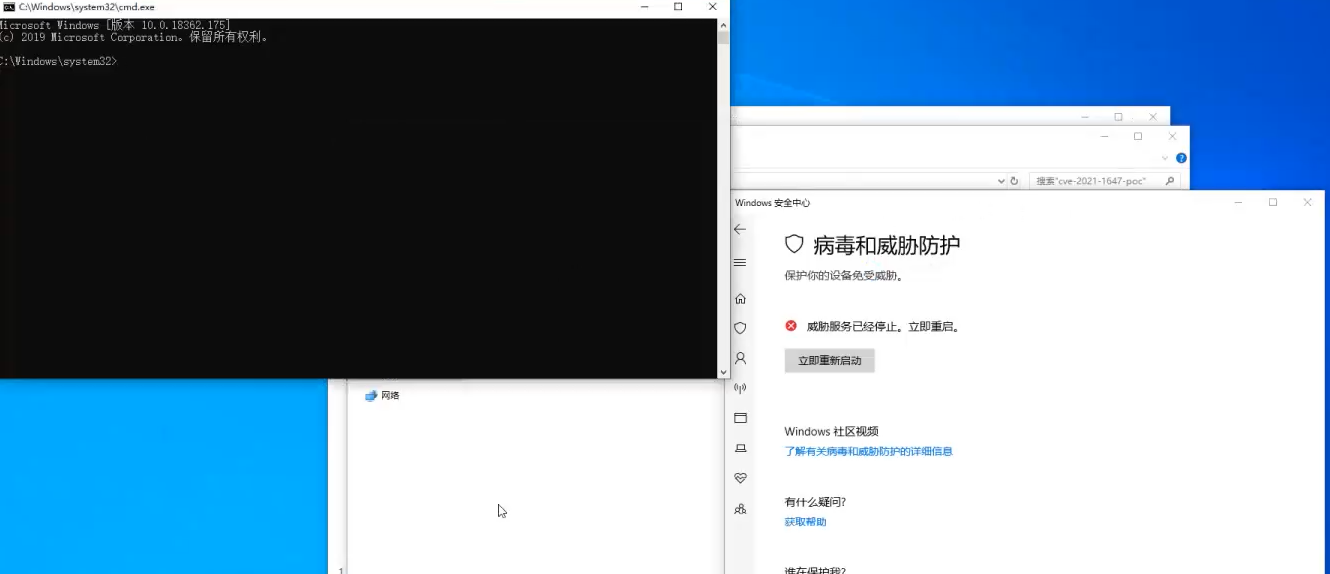Minimize the Windows Security window

[1238, 202]
